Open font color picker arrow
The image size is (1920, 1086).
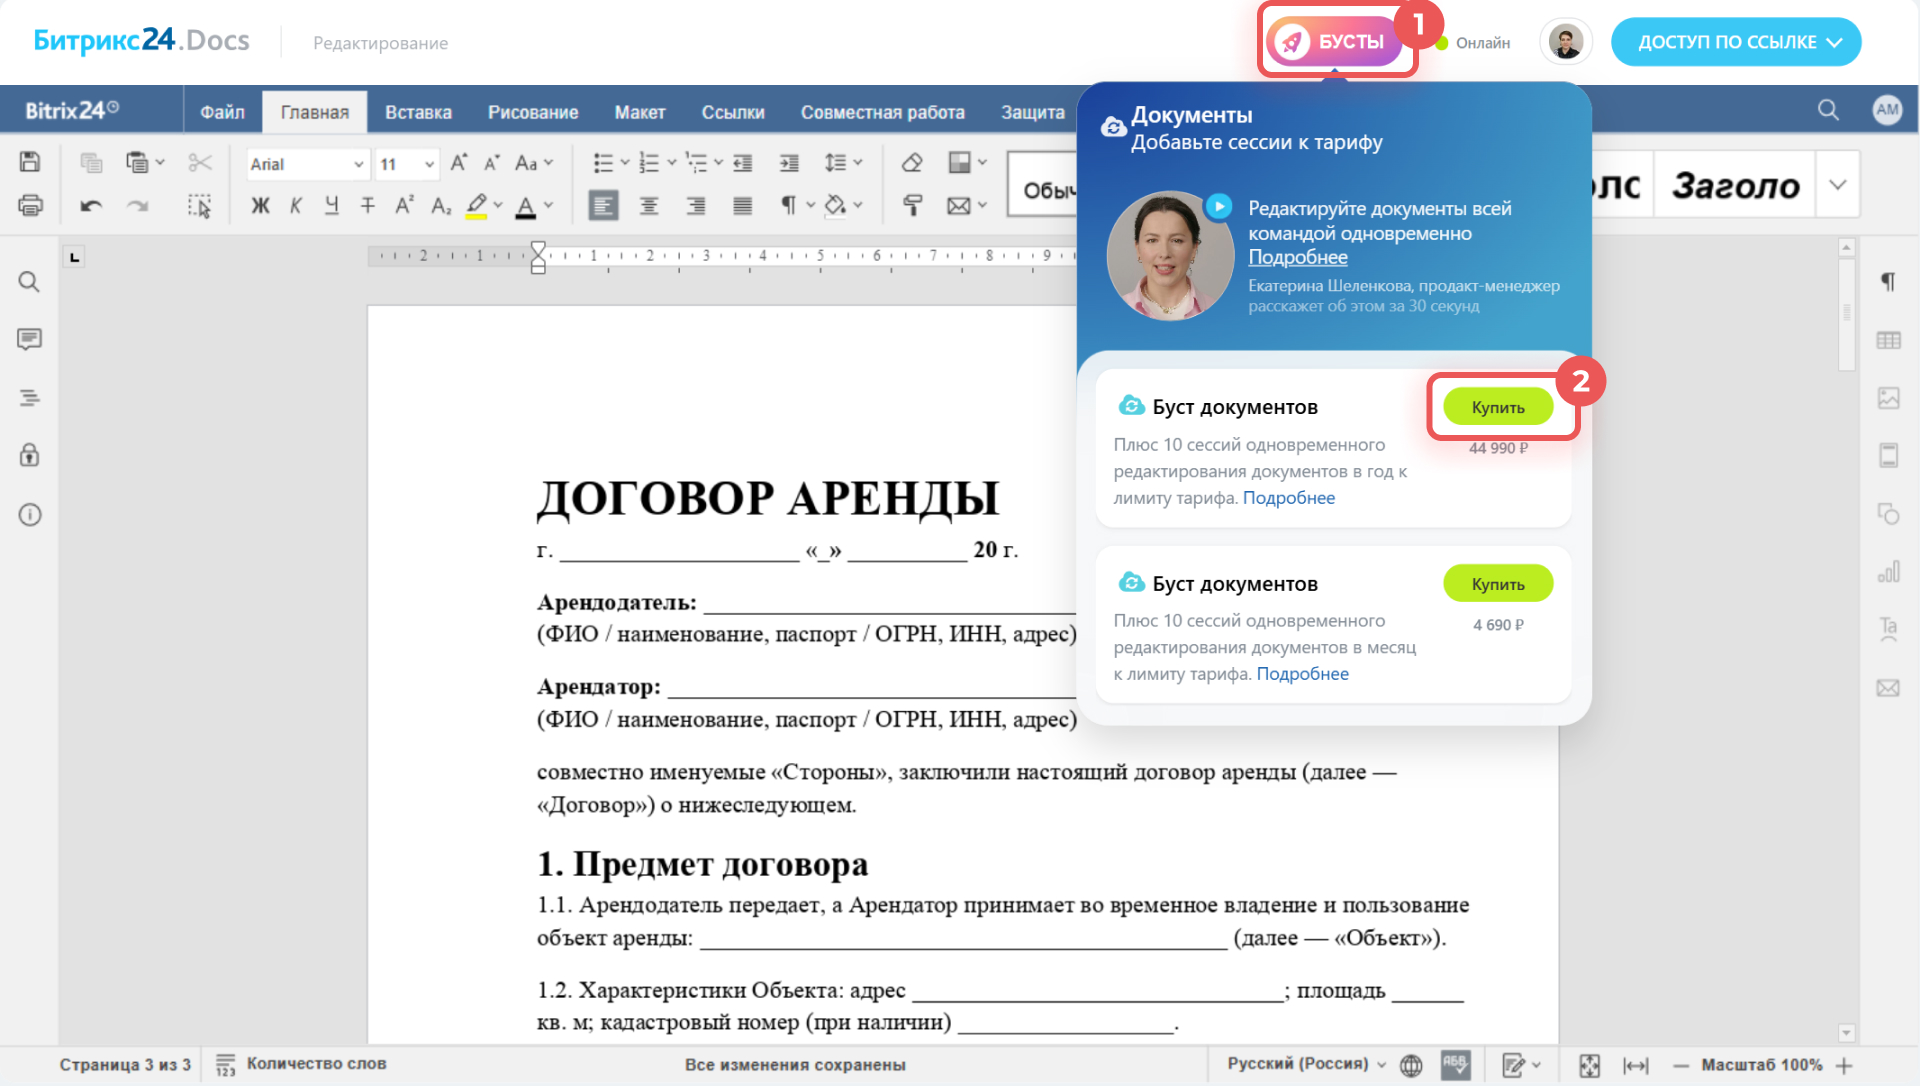(549, 206)
